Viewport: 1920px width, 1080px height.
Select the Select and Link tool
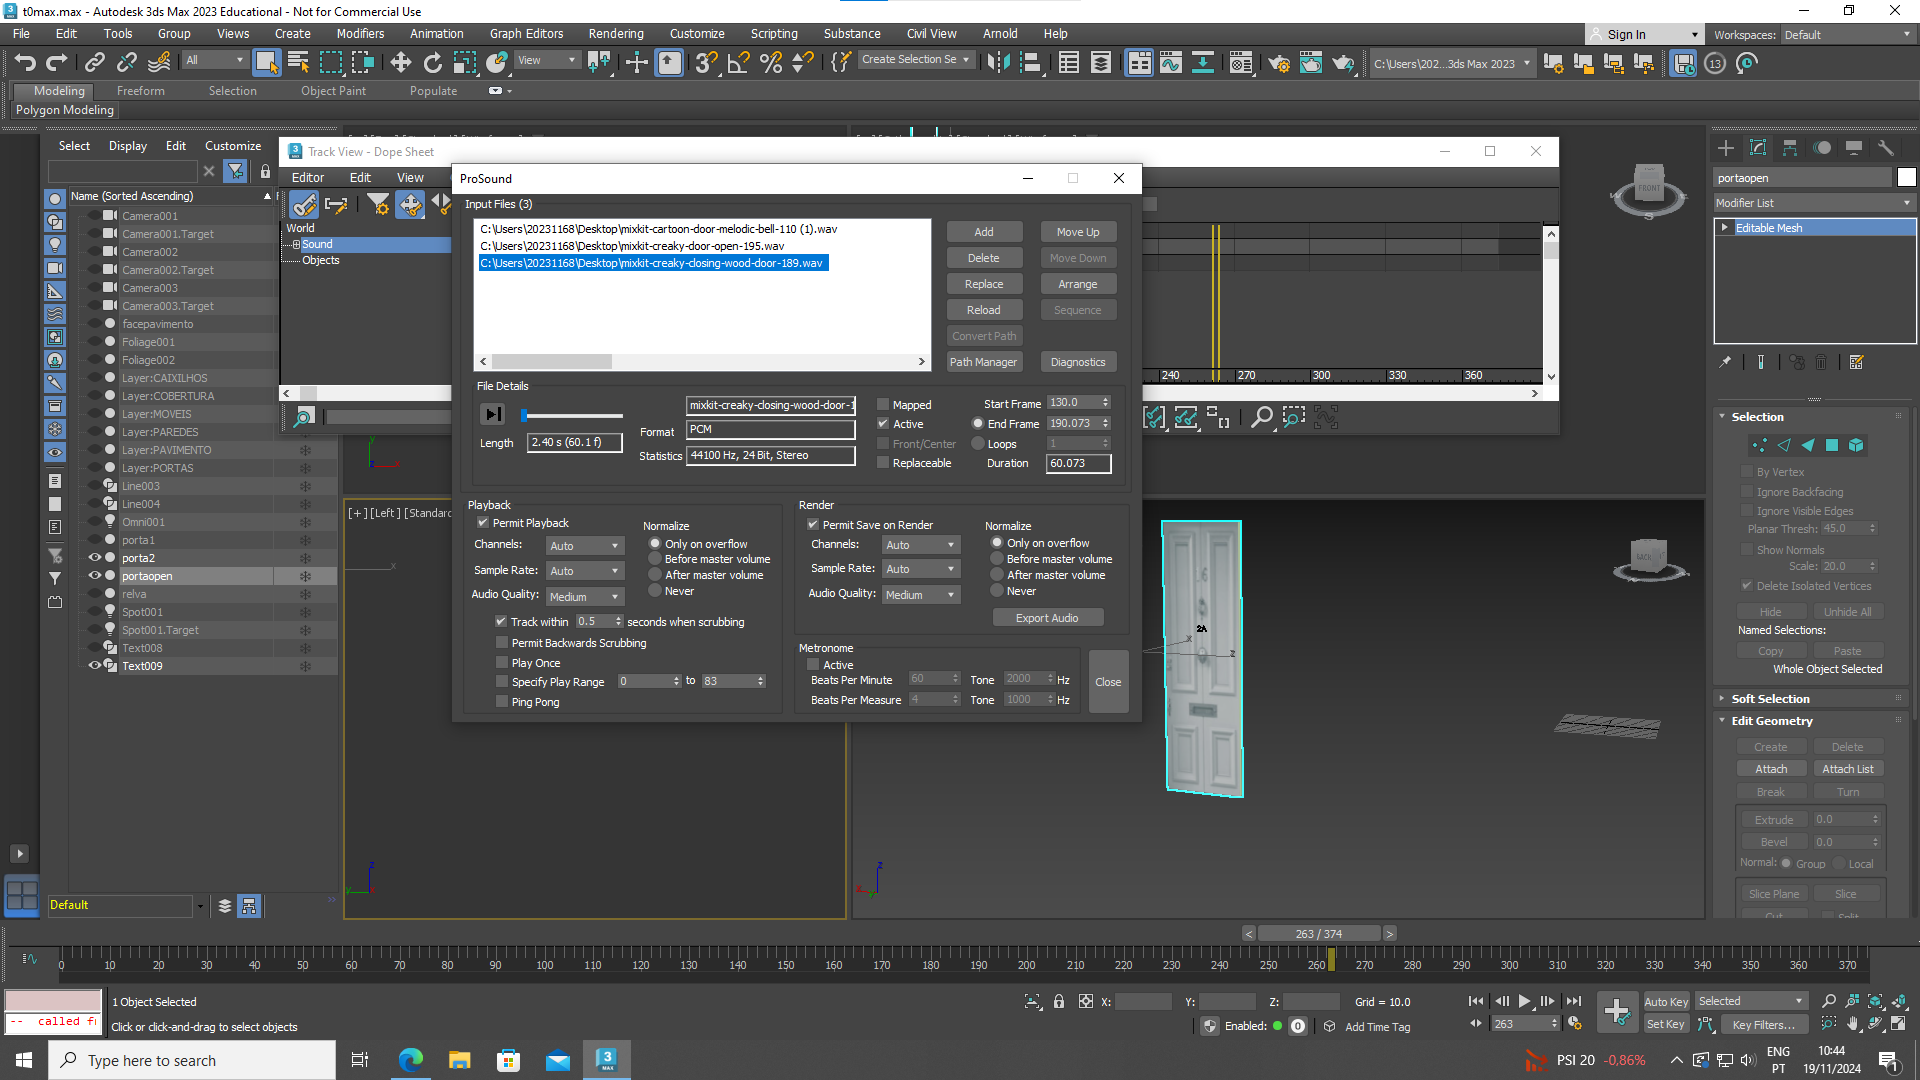pos(95,63)
